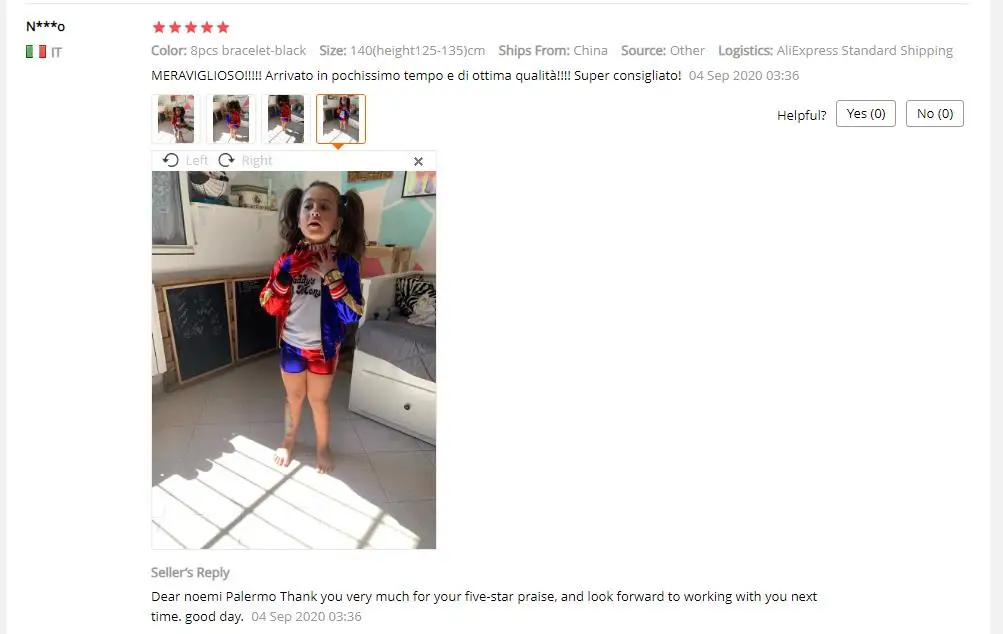The height and width of the screenshot is (634, 1003).
Task: Click the 'AliExpress Standard Shipping' logistics text
Action: click(x=864, y=51)
